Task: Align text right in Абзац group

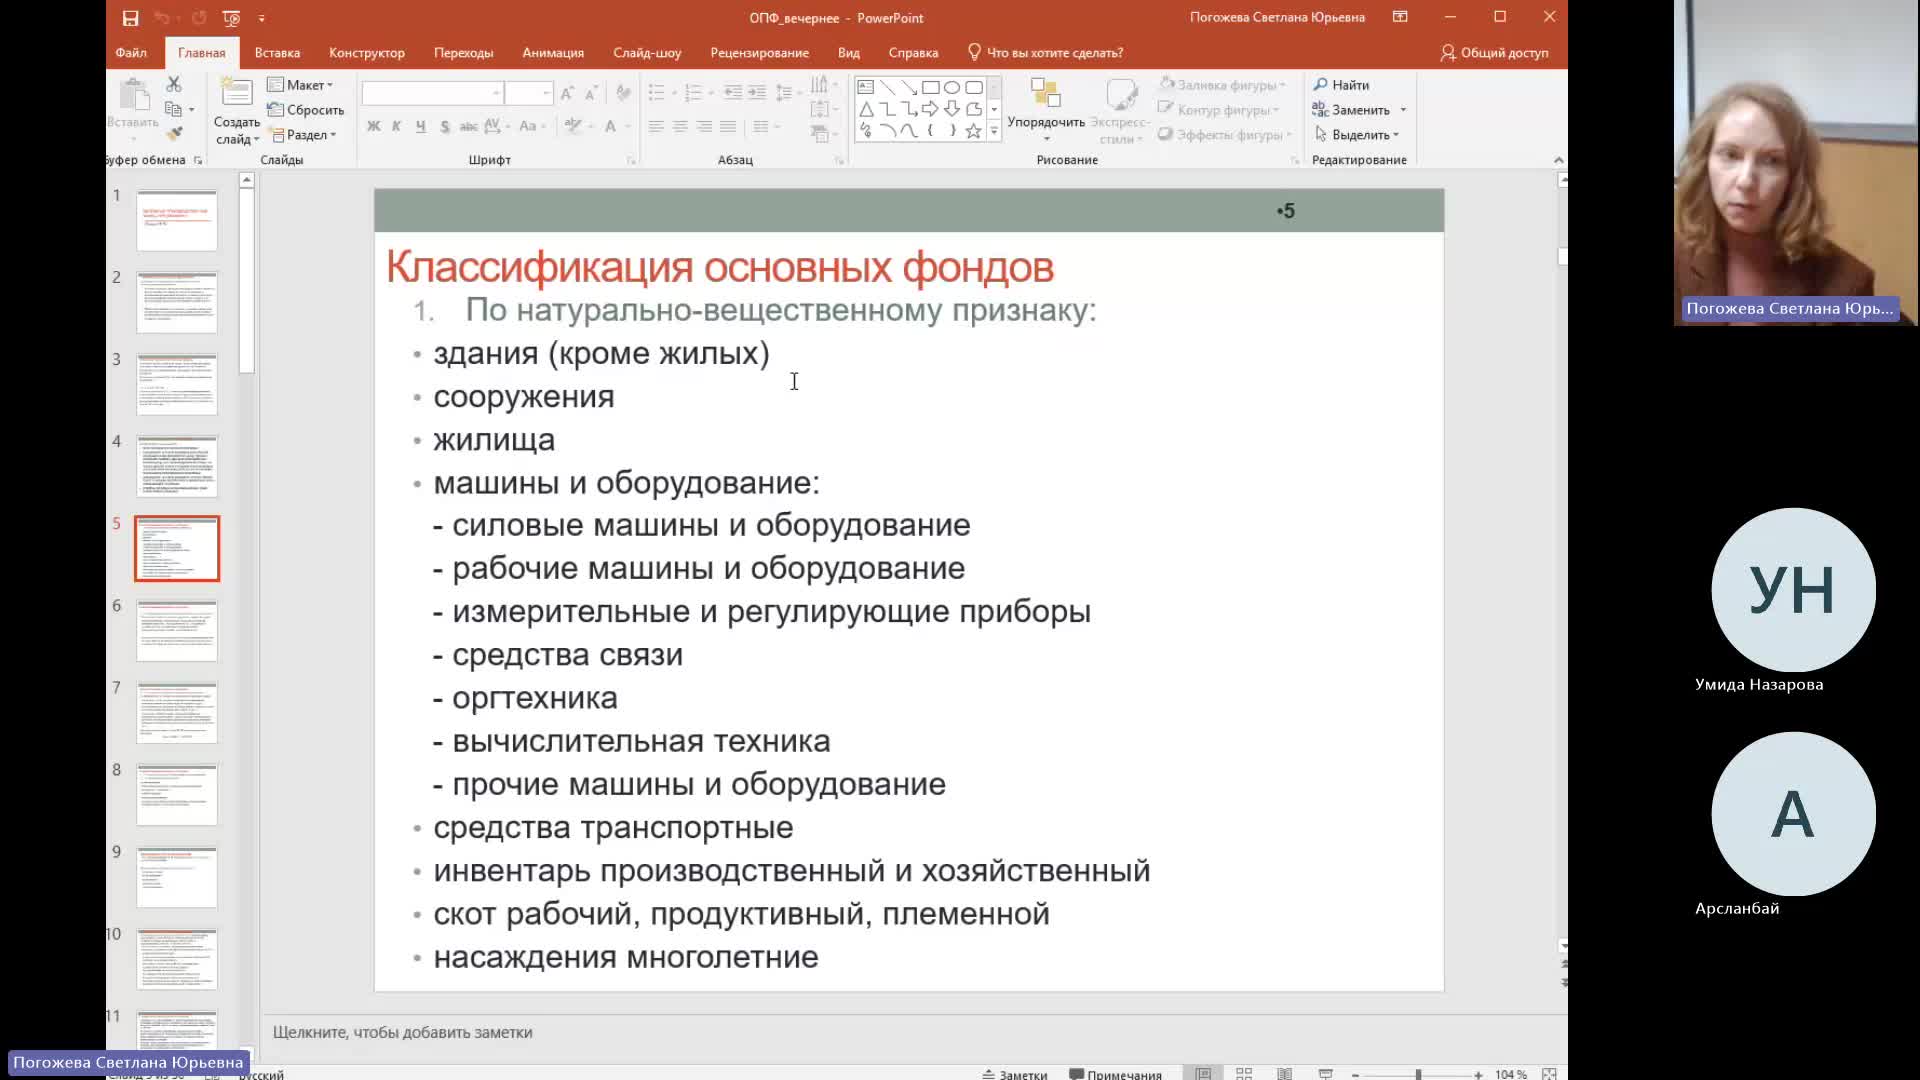Action: (704, 126)
